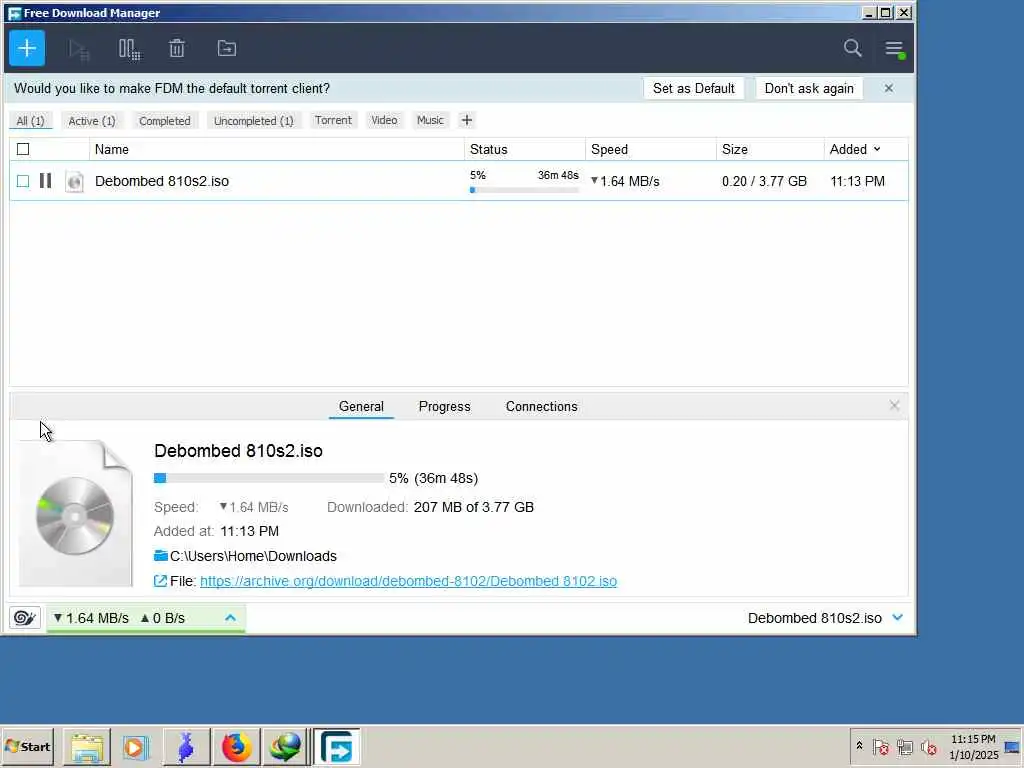1024x768 pixels.
Task: Click the upload speed 0 B/s in status bar
Action: [x=163, y=618]
